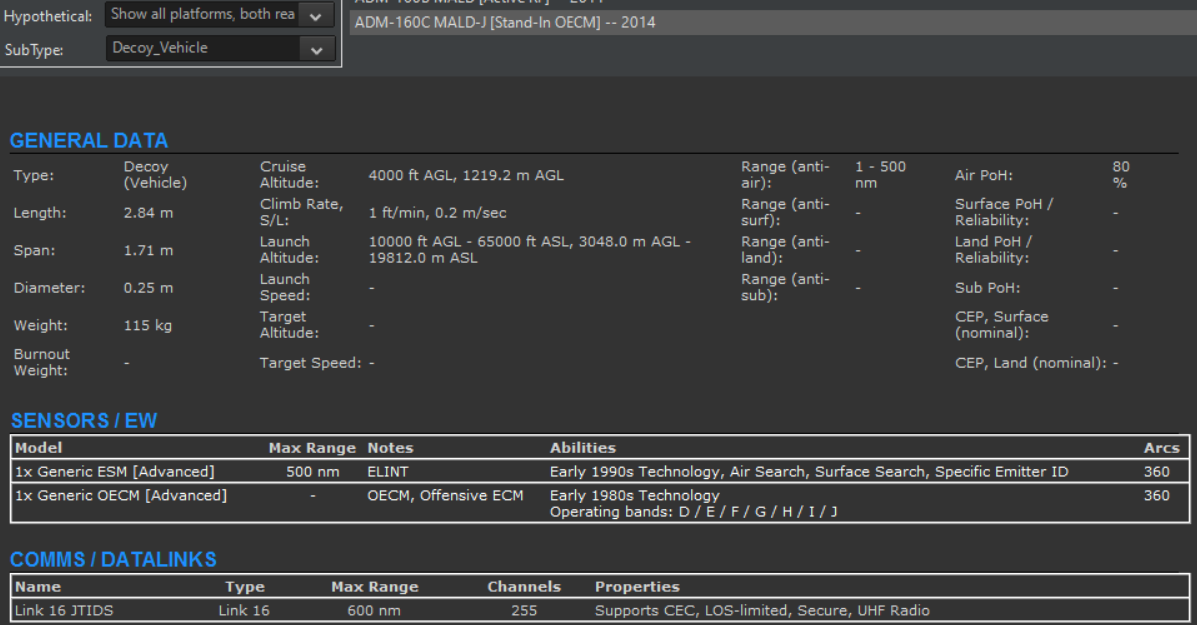Click Operating bands D / E / F text
Screen dimensions: 1197x625
tap(693, 511)
